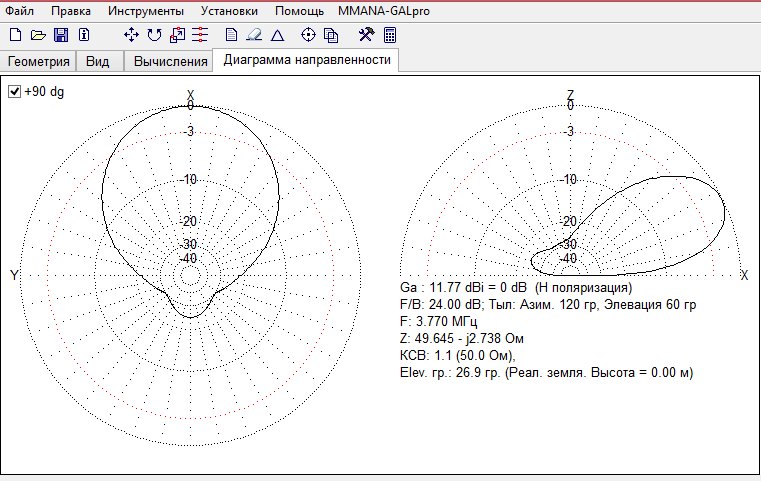Open a file with the folder icon
The width and height of the screenshot is (761, 481).
point(37,35)
